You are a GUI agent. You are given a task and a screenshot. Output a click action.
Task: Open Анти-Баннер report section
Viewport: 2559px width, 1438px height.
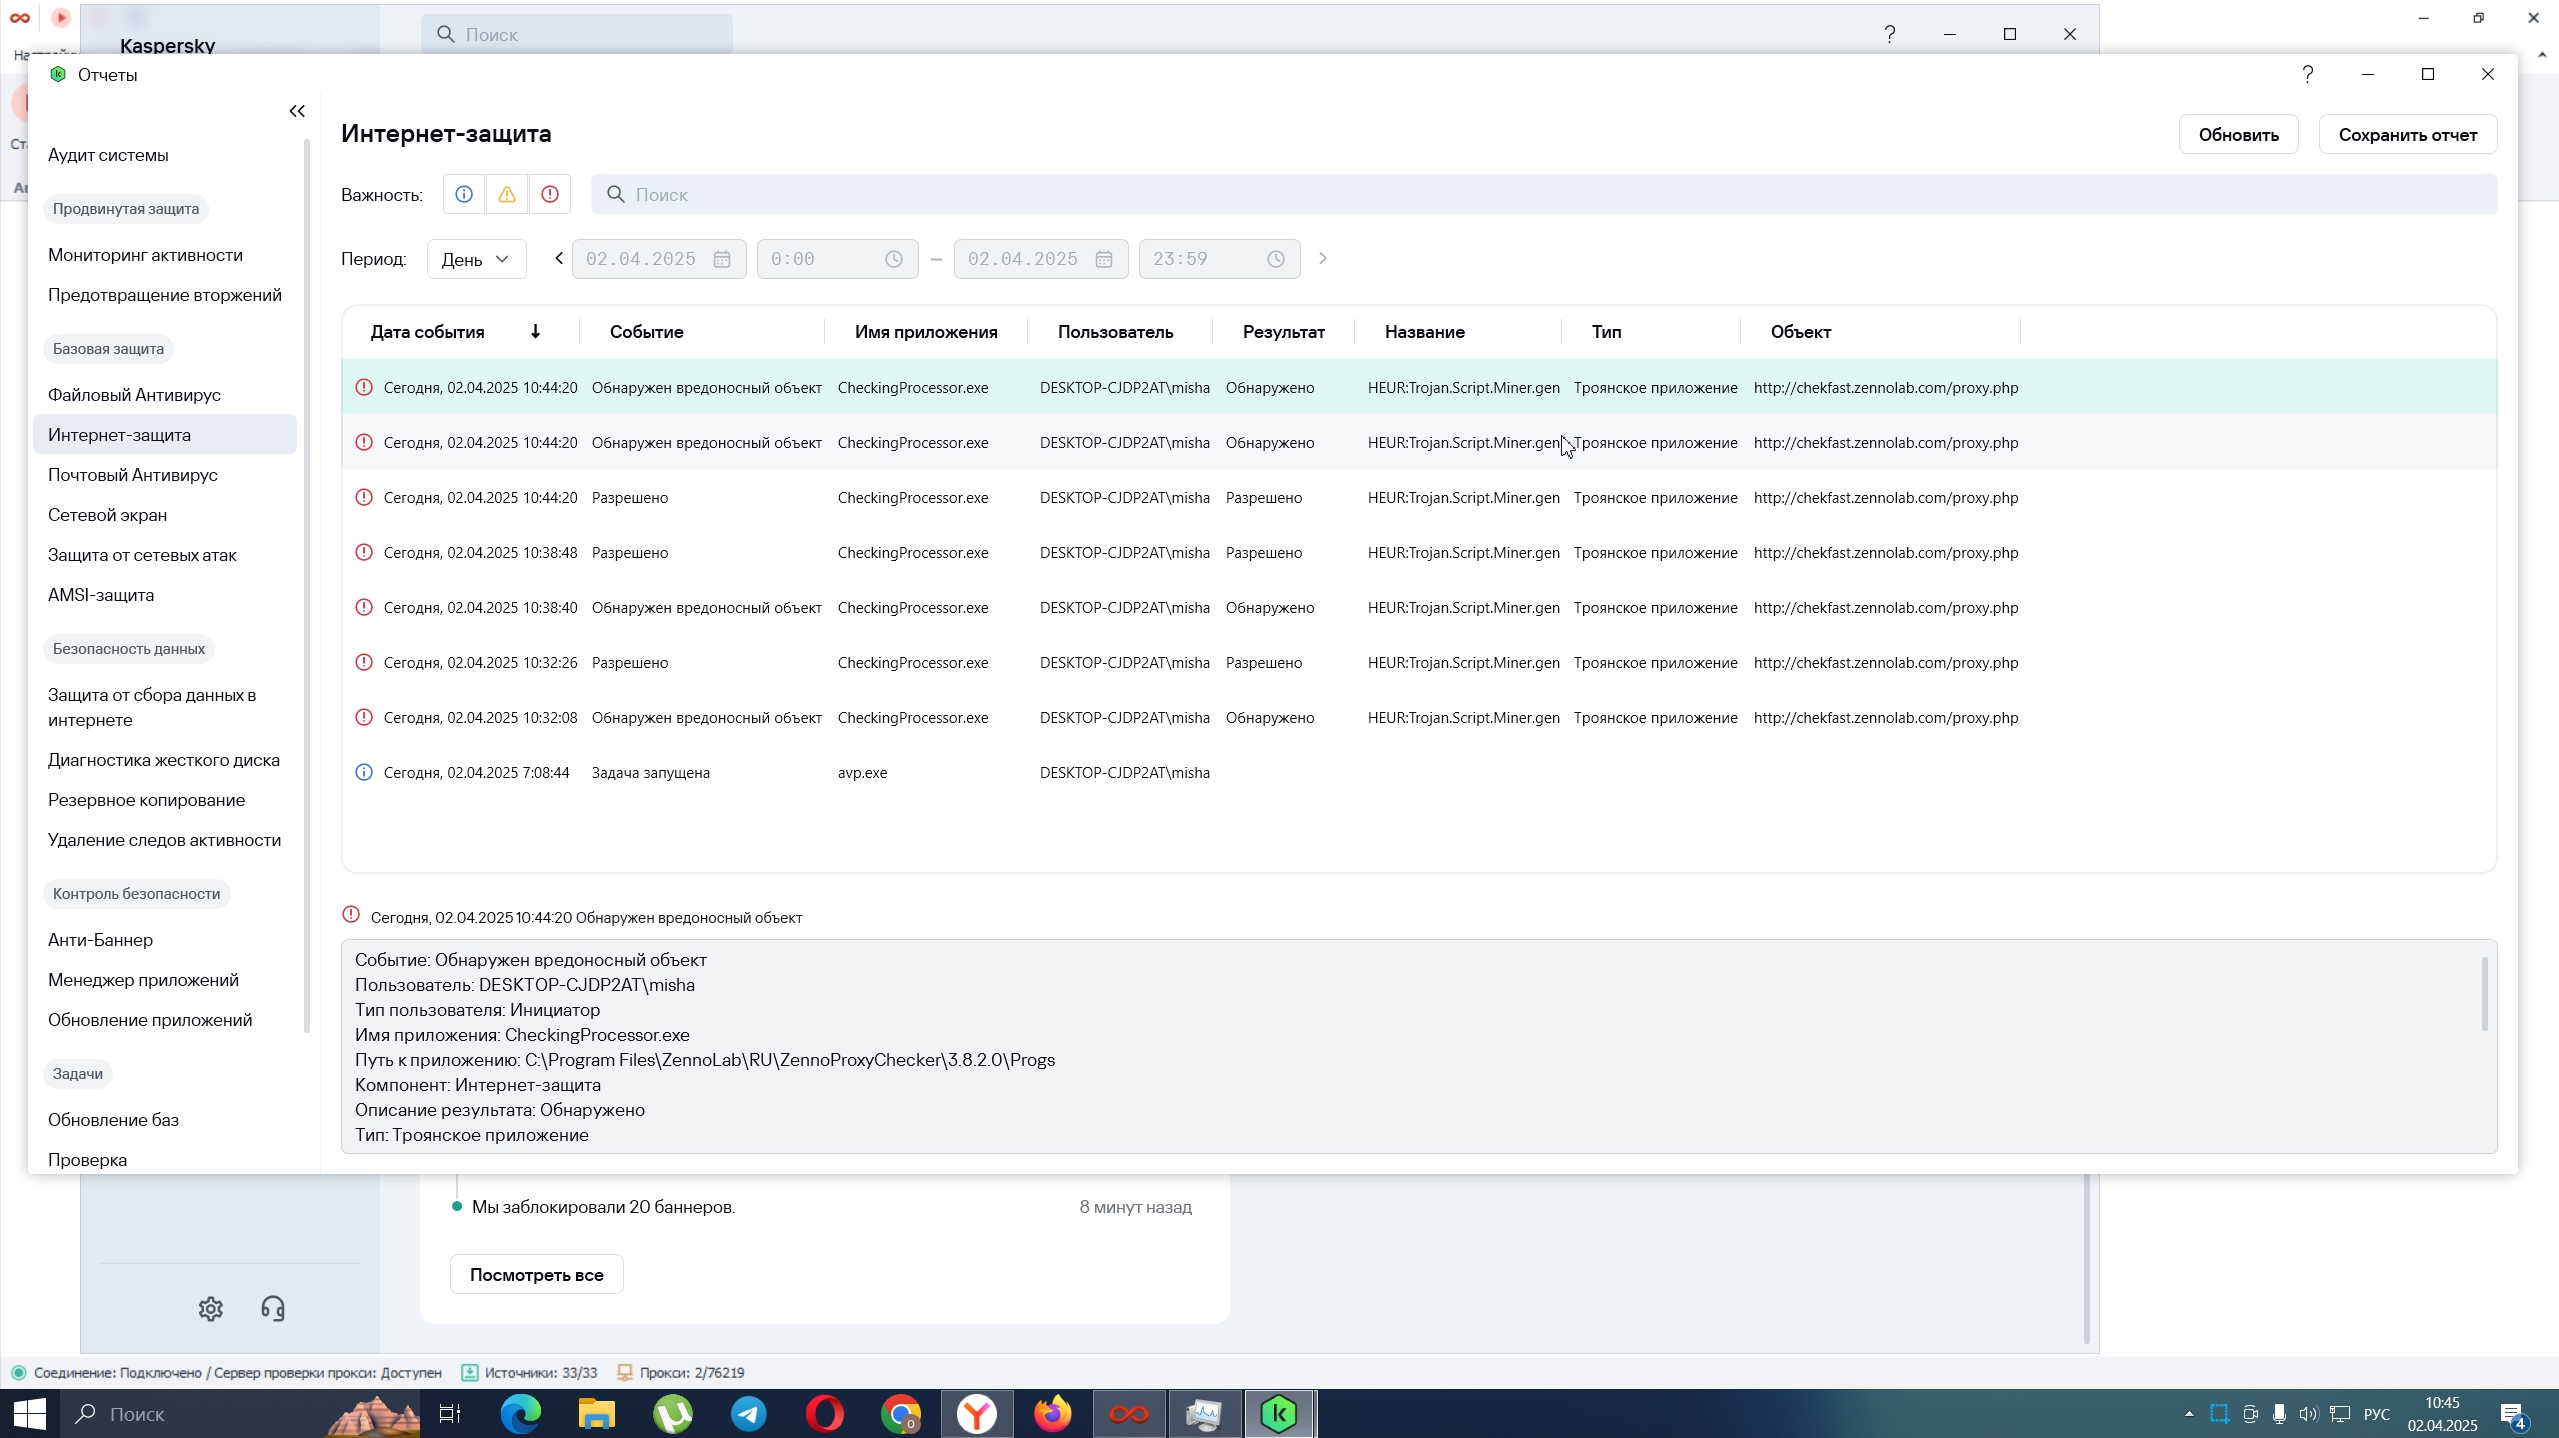[x=100, y=940]
